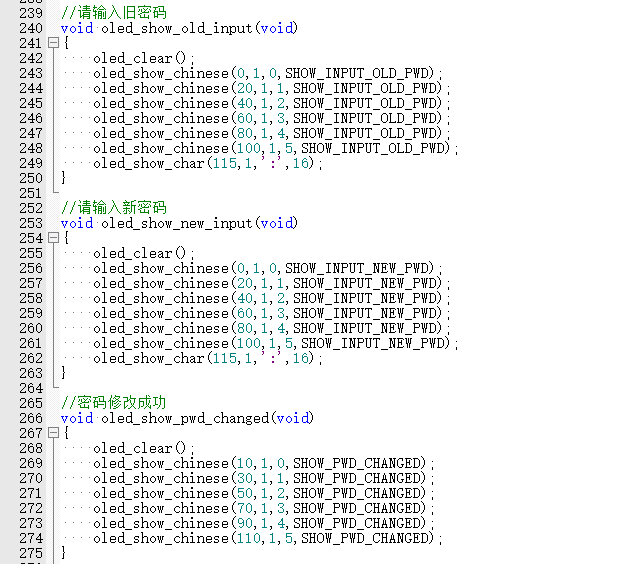The height and width of the screenshot is (564, 636).
Task: Click the number 100 on line 248
Action: point(249,148)
